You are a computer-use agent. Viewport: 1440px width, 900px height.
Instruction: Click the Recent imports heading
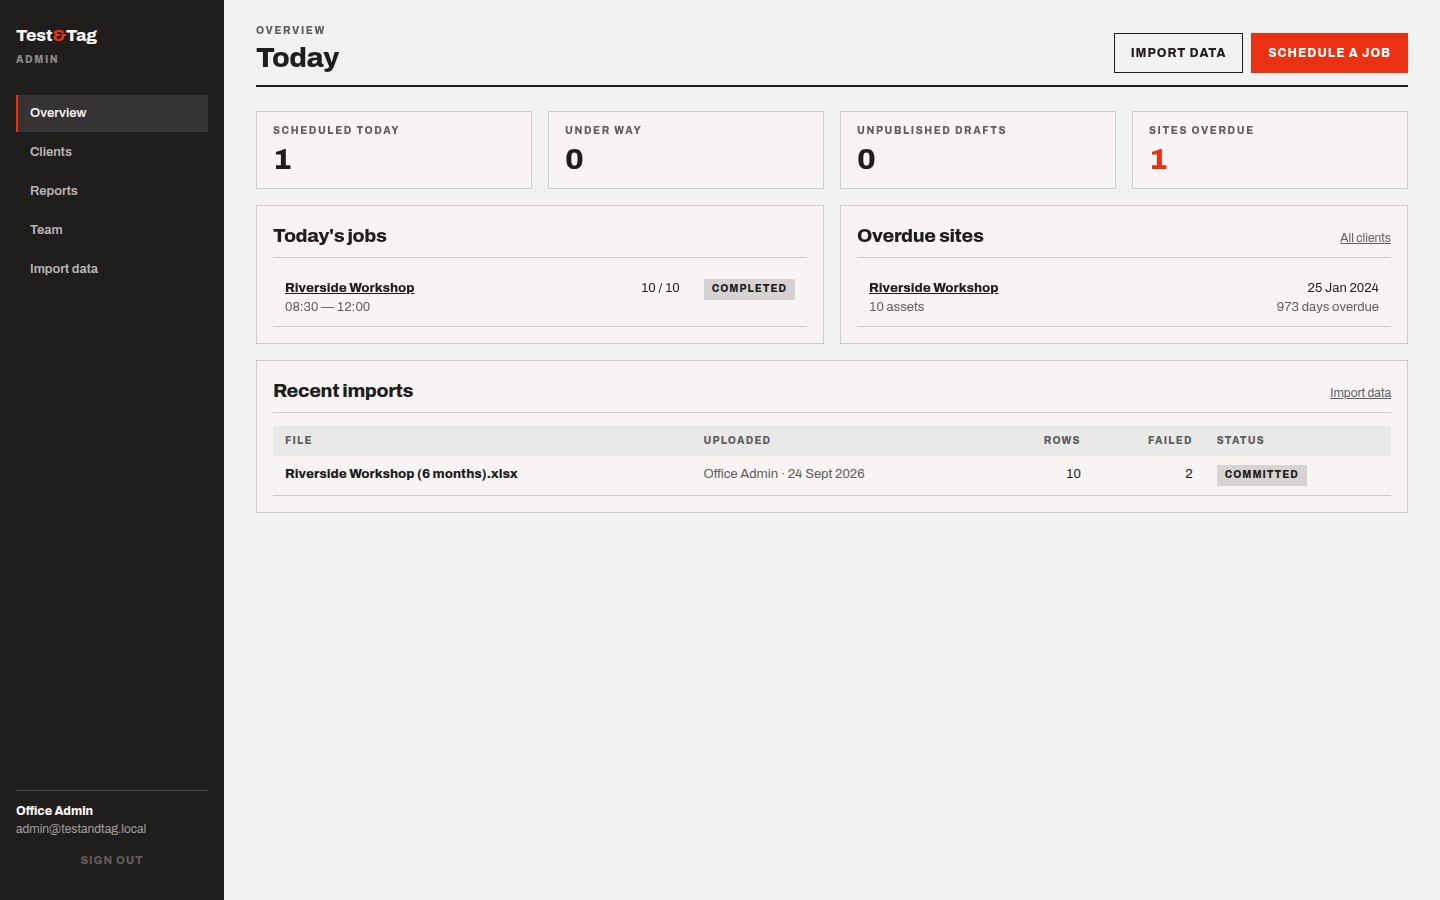(343, 391)
